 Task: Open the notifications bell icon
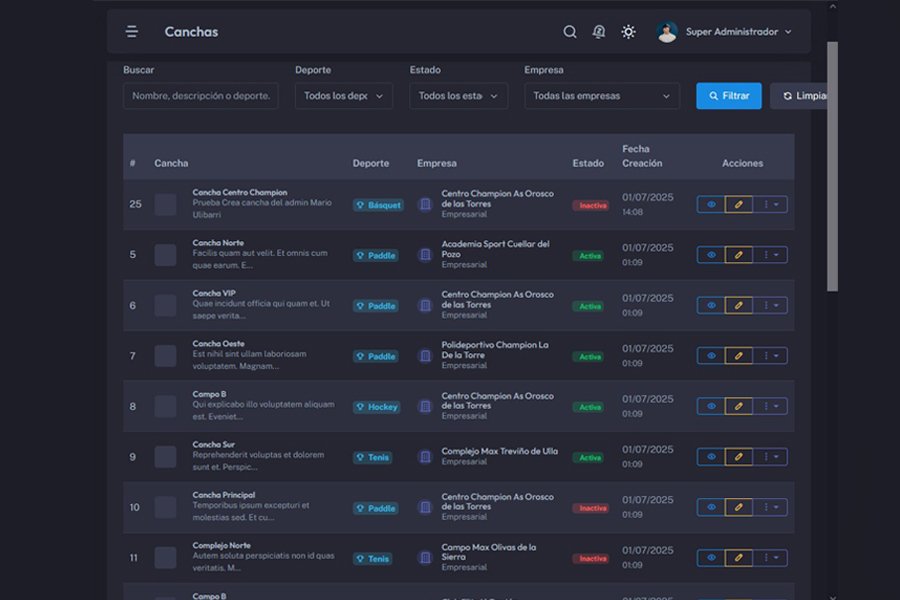pyautogui.click(x=599, y=32)
